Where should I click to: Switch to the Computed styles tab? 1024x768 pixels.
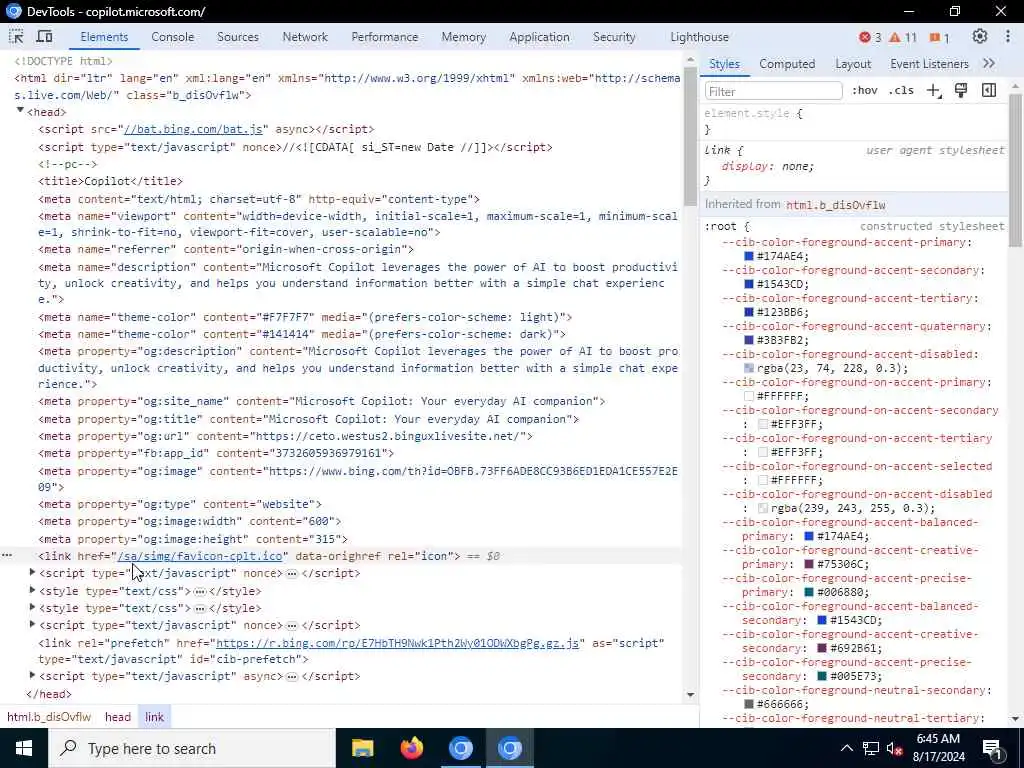pyautogui.click(x=787, y=64)
